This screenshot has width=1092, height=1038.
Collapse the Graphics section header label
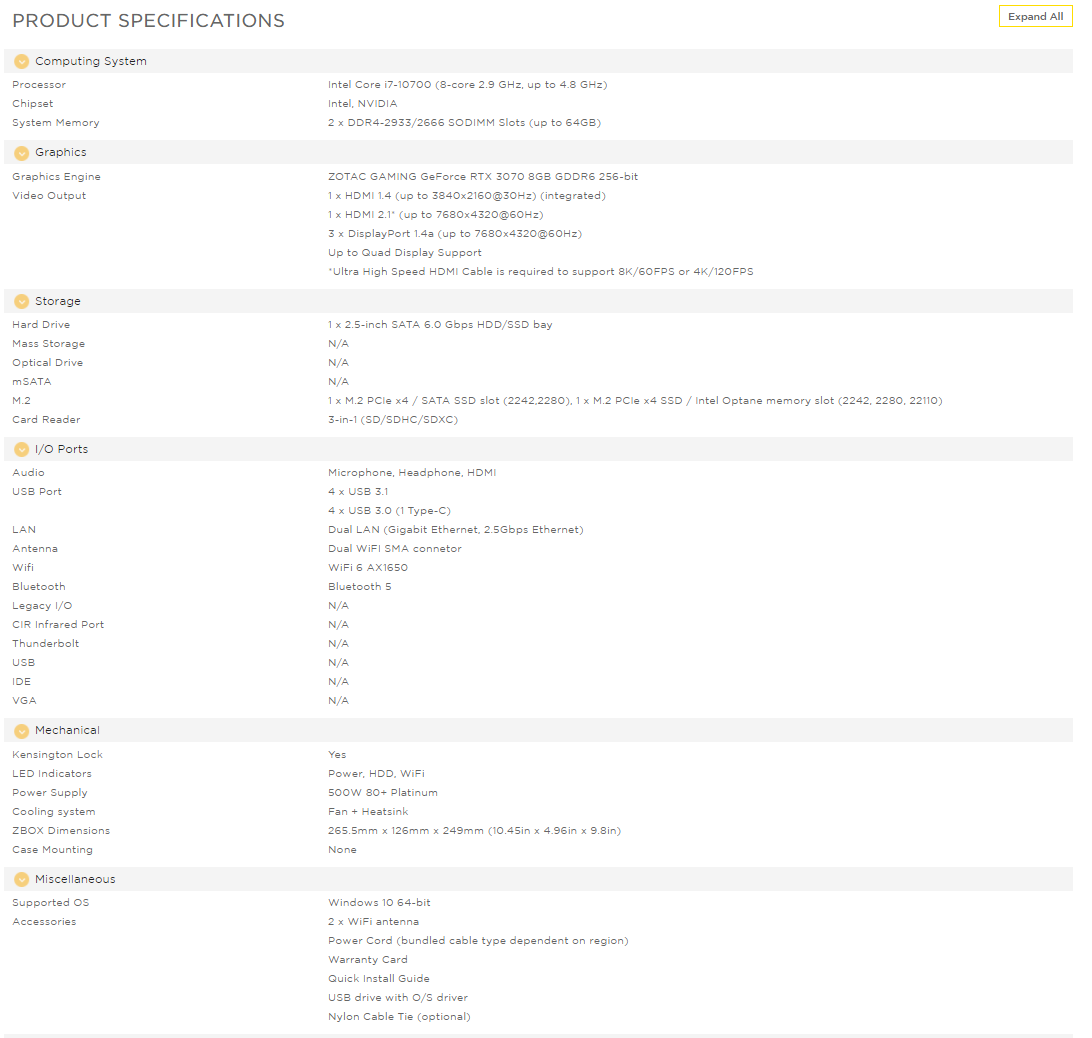61,152
